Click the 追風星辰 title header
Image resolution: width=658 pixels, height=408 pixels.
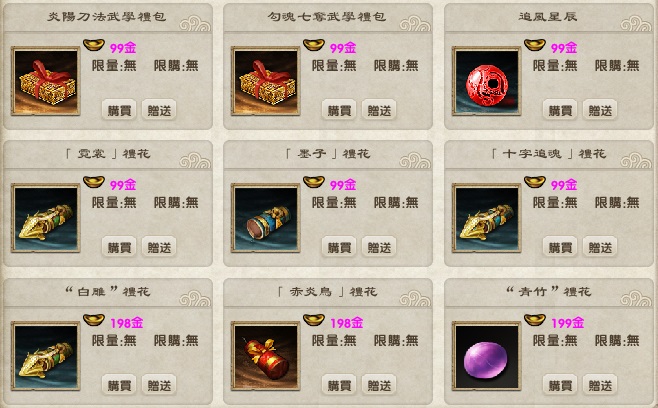pyautogui.click(x=548, y=16)
